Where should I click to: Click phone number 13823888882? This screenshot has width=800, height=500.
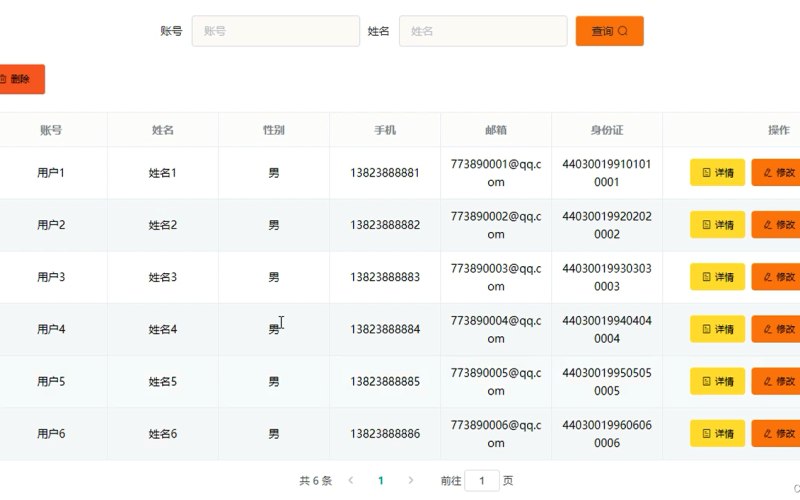[x=385, y=225]
